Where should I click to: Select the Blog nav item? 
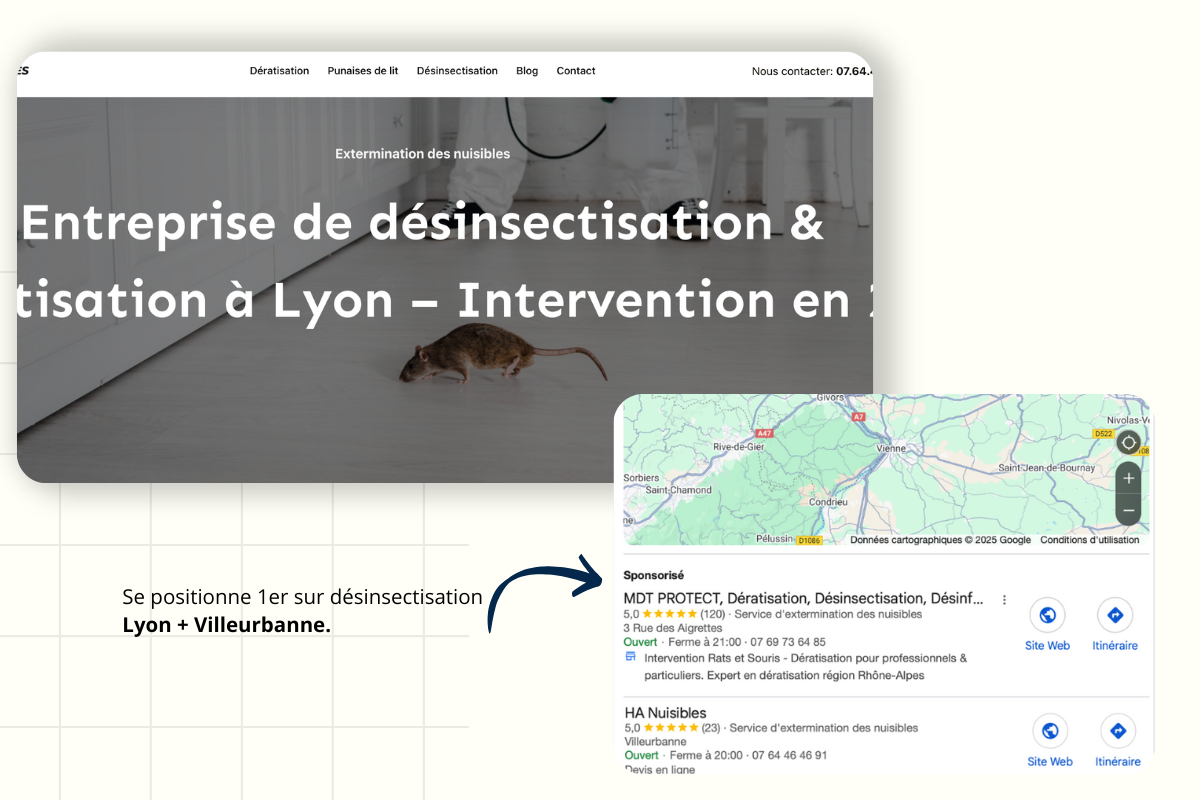click(527, 71)
